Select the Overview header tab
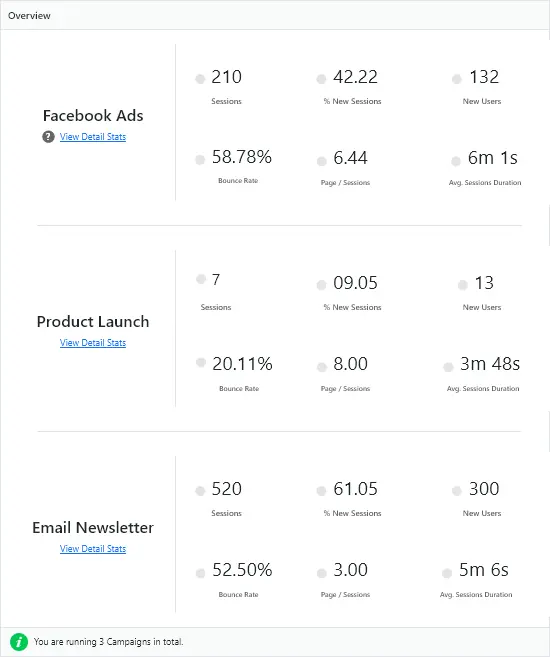Image resolution: width=550 pixels, height=657 pixels. pos(29,16)
